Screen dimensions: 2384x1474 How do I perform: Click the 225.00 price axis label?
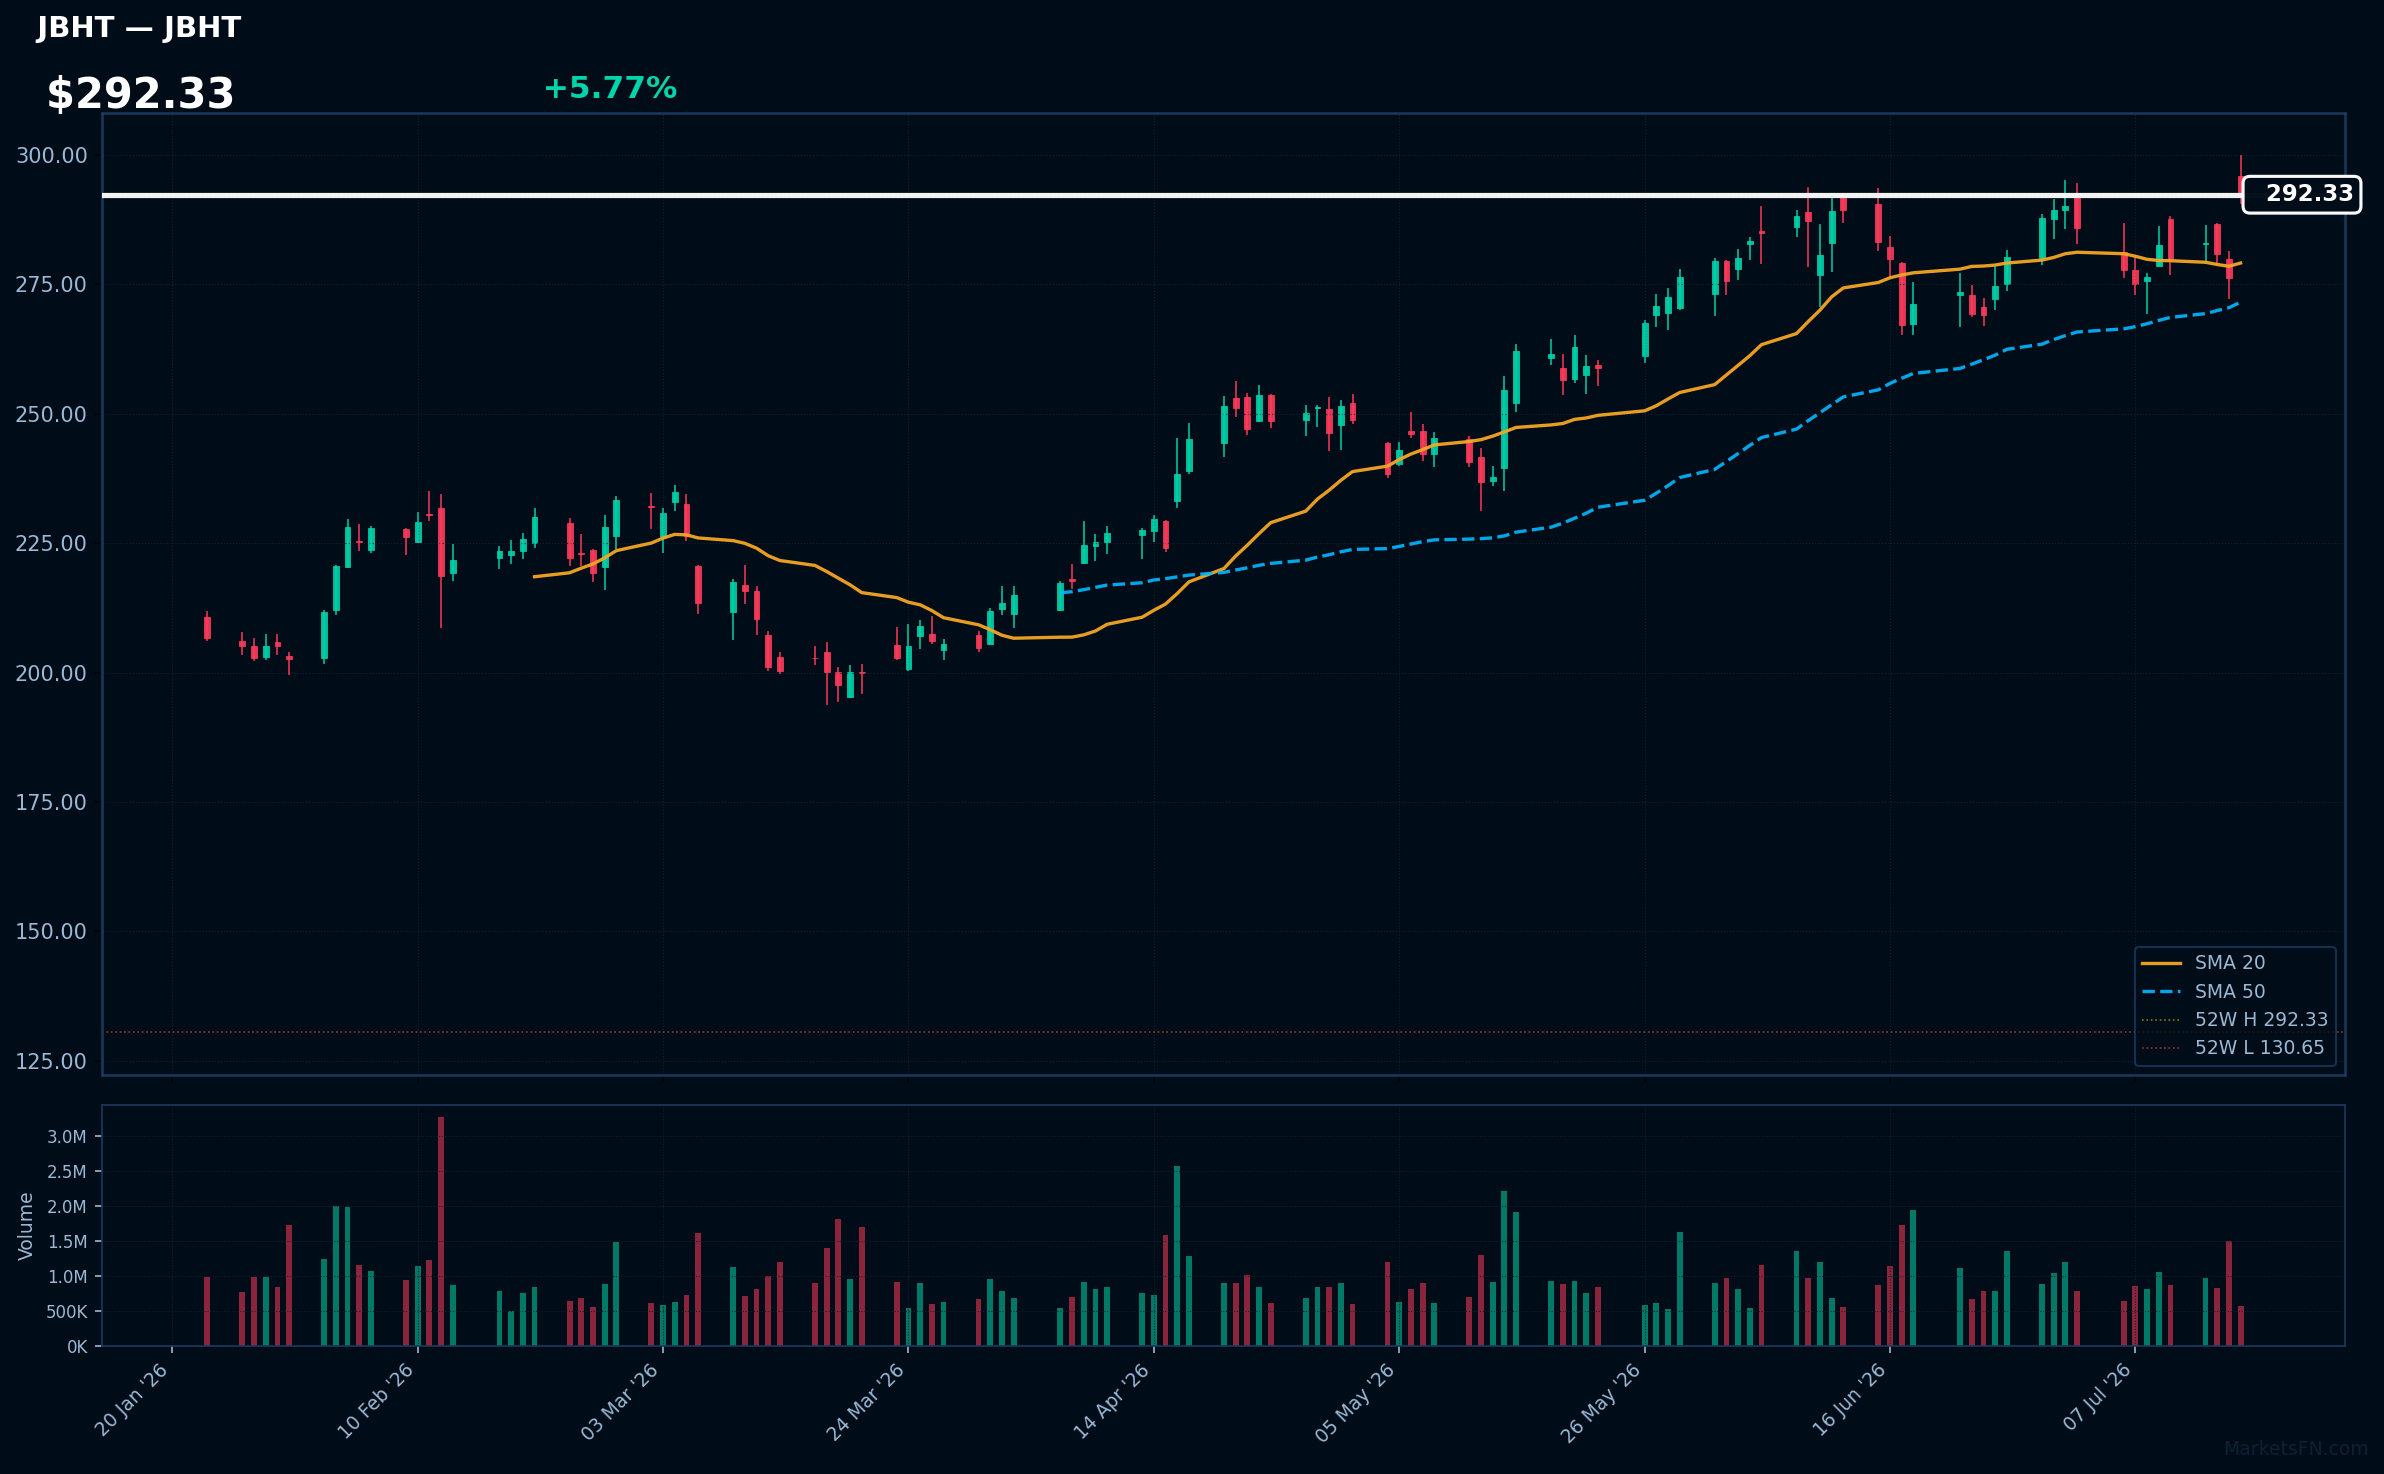[x=51, y=543]
